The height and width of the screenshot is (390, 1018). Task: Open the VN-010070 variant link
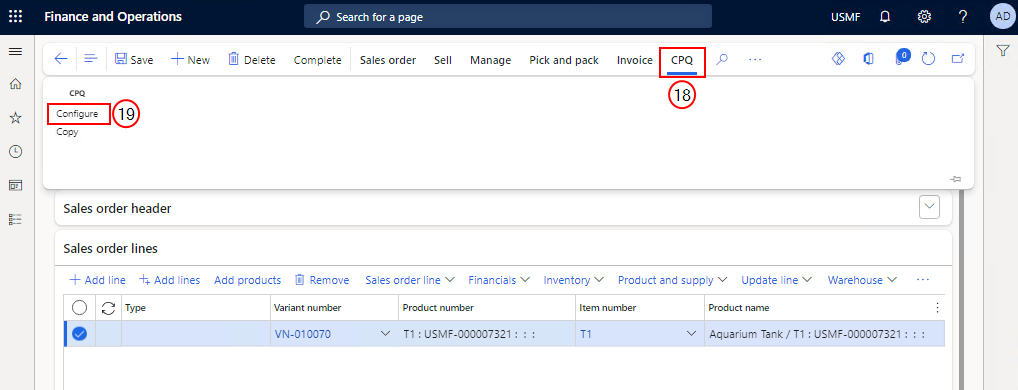303,334
